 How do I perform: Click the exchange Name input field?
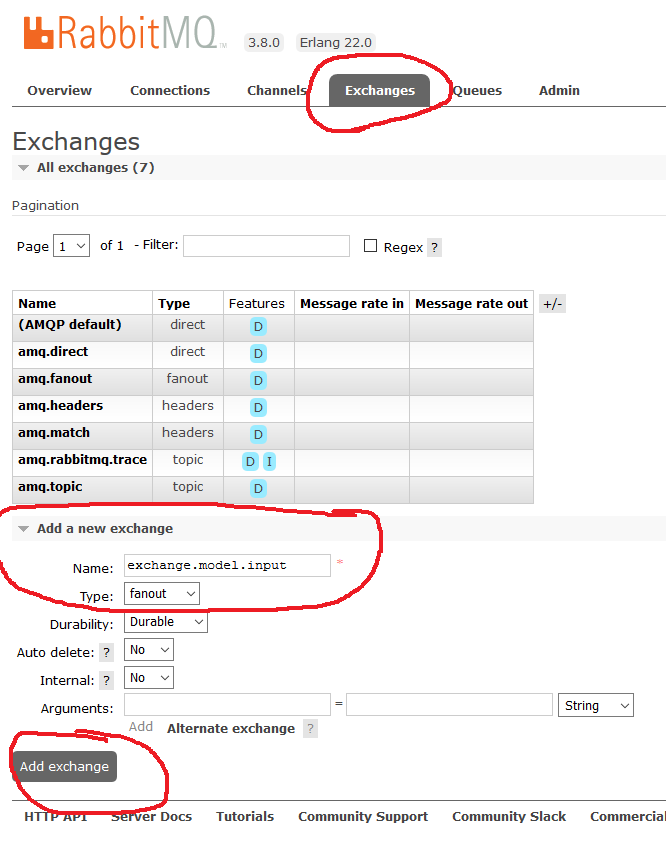click(x=227, y=565)
